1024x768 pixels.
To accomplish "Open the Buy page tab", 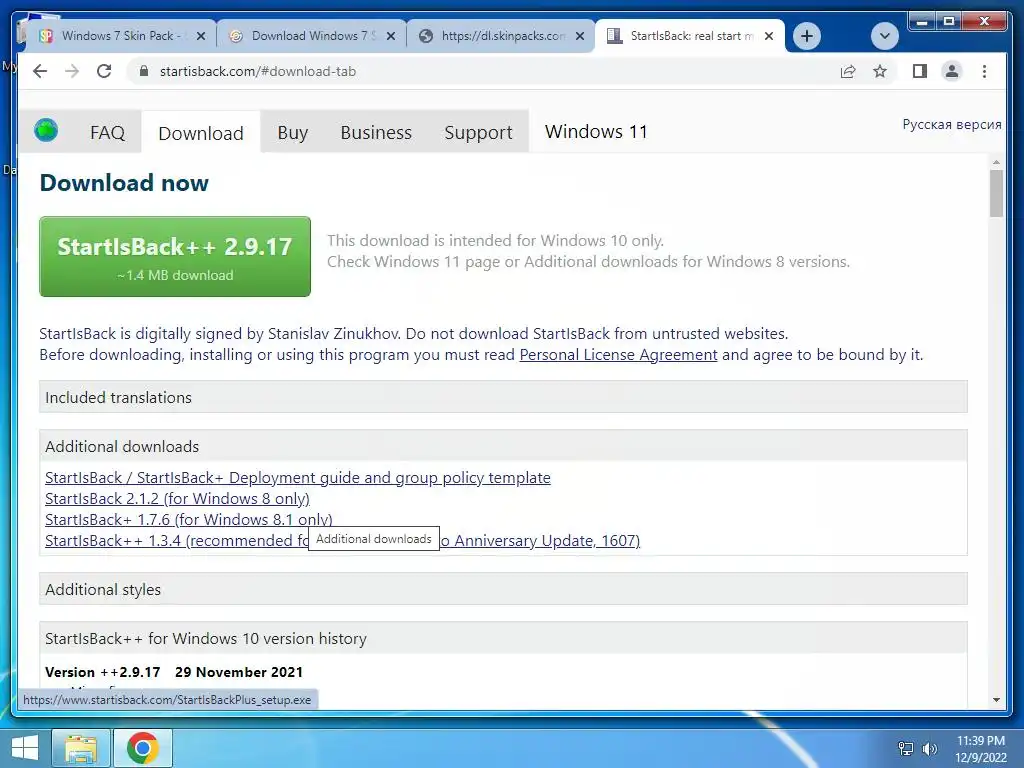I will pos(293,133).
